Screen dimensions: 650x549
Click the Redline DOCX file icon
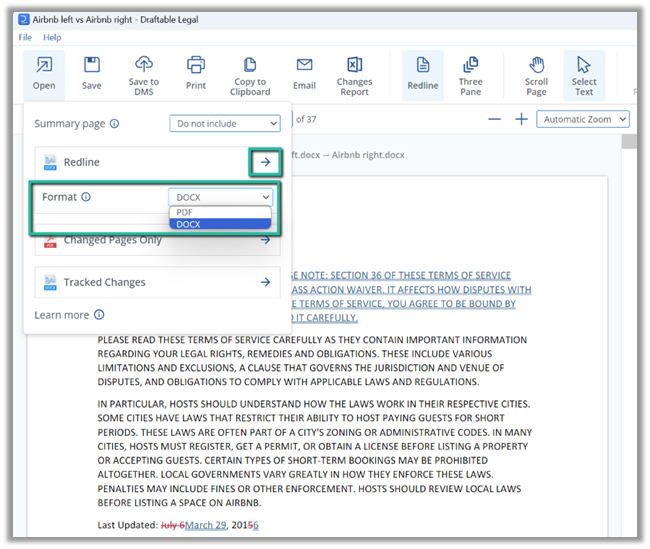pos(50,163)
